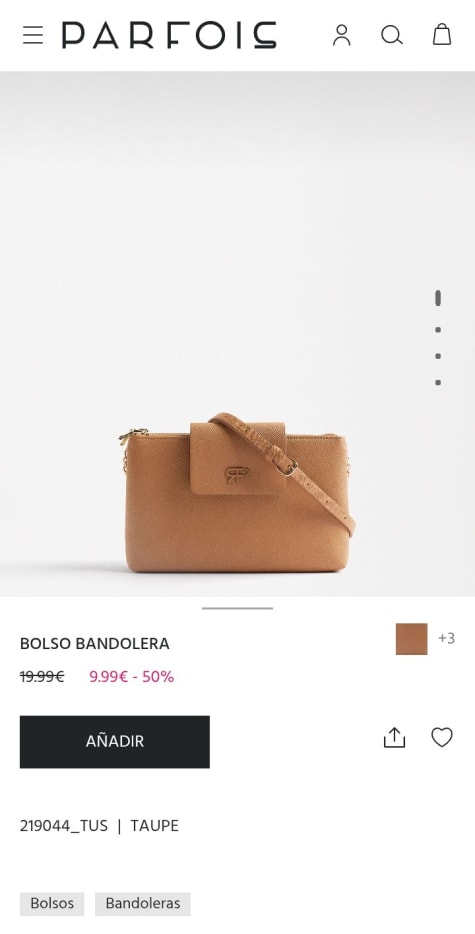The height and width of the screenshot is (934, 475).
Task: Click the AÑADIR button
Action: click(x=114, y=742)
